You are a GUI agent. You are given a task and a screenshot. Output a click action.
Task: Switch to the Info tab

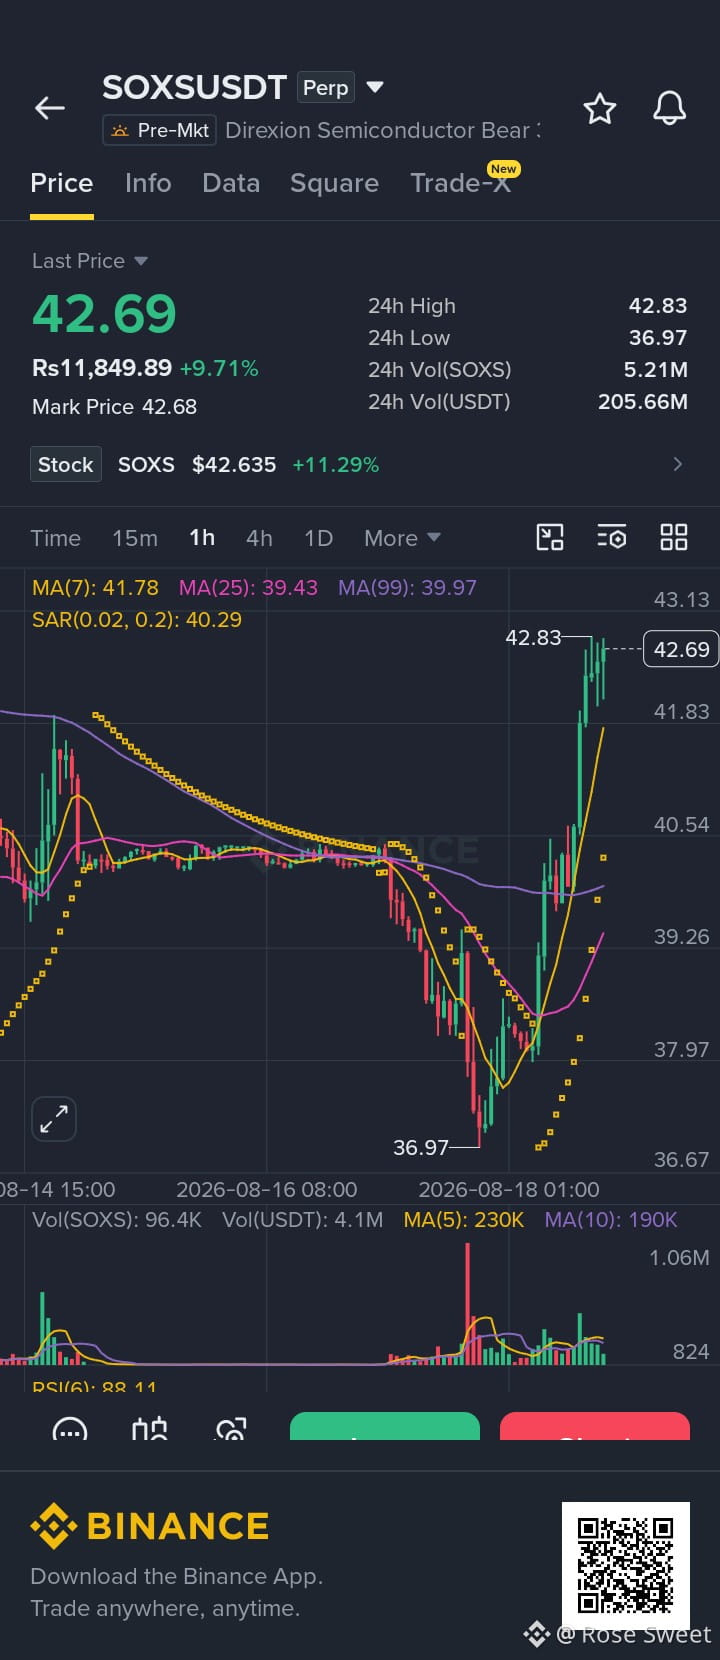click(x=148, y=183)
